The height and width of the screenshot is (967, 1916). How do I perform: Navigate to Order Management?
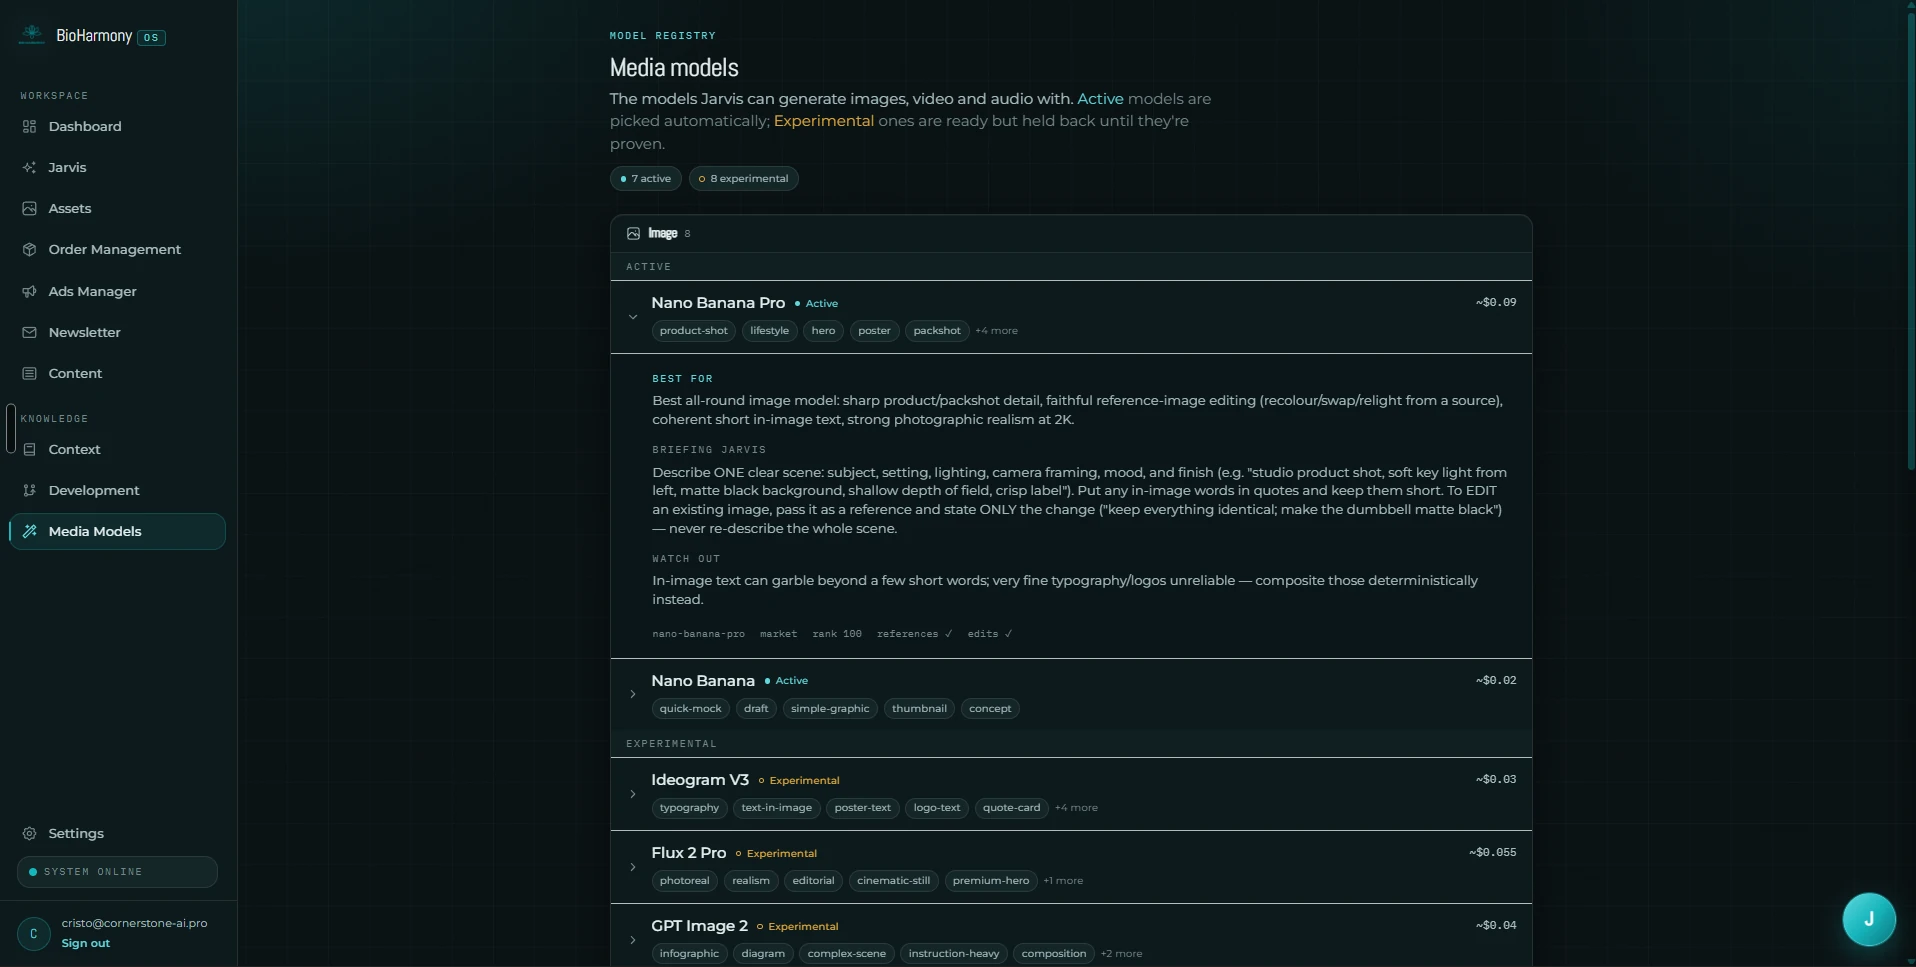click(x=117, y=250)
